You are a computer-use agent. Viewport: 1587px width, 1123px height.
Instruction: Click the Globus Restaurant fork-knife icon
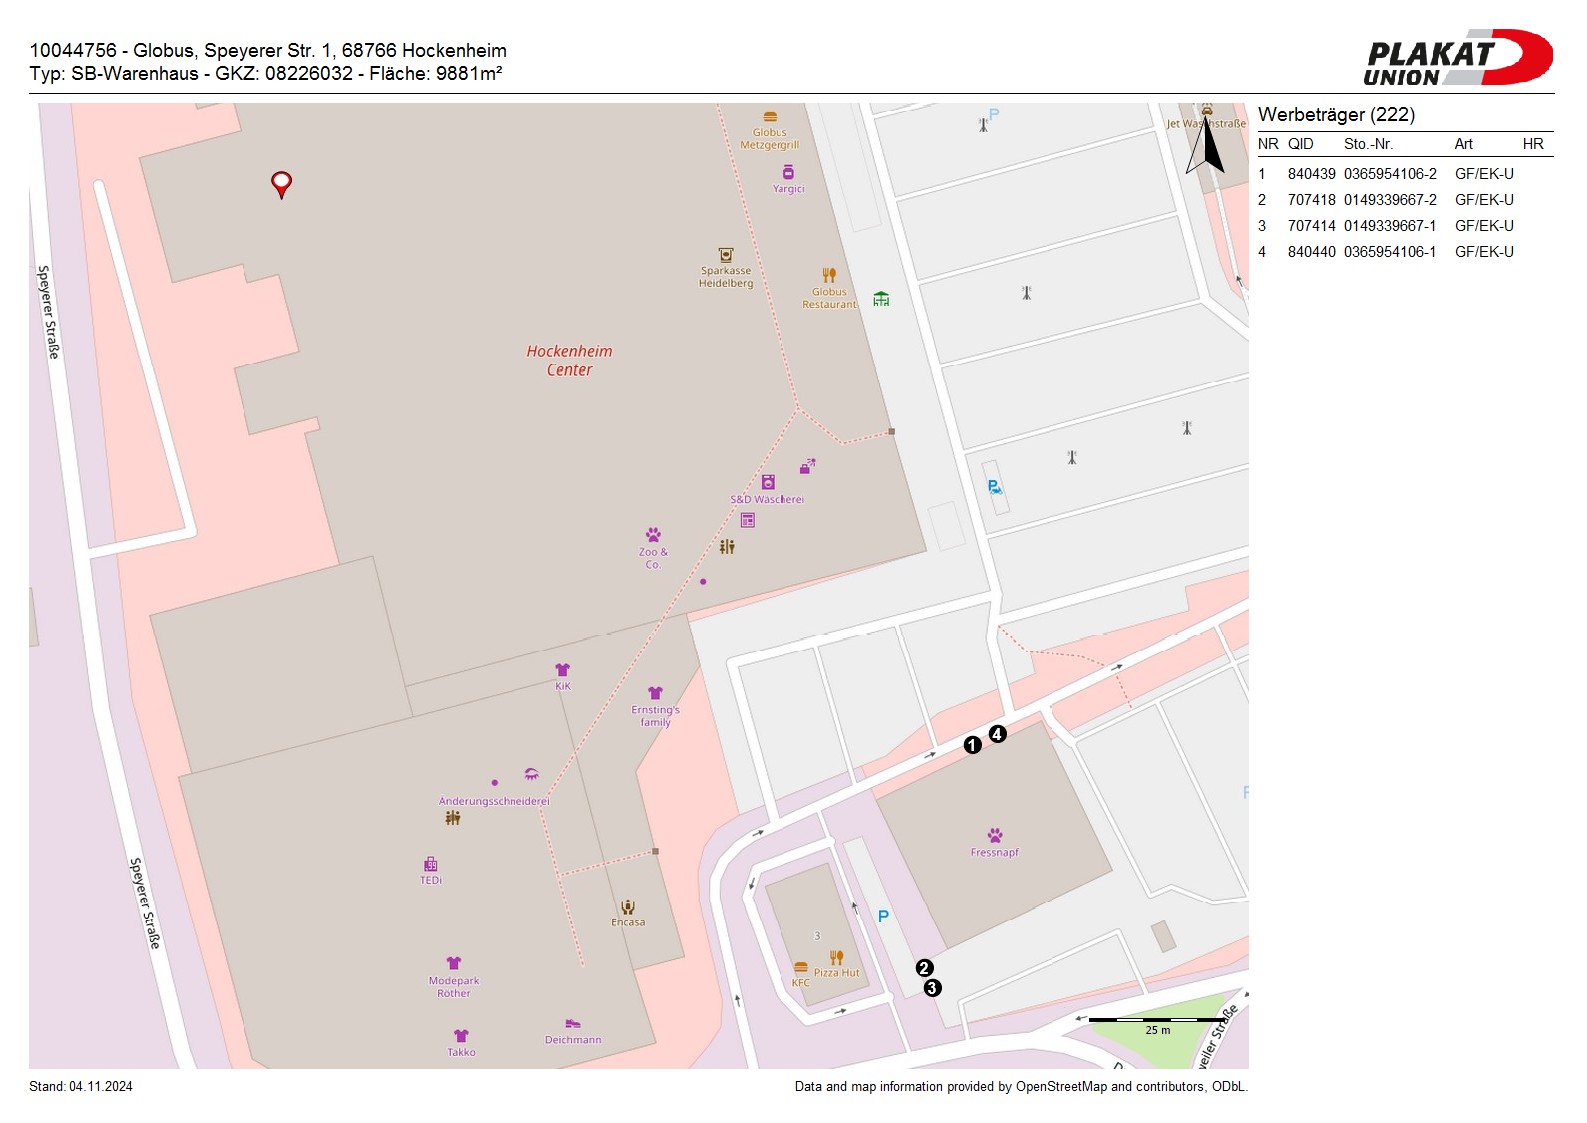pos(829,275)
